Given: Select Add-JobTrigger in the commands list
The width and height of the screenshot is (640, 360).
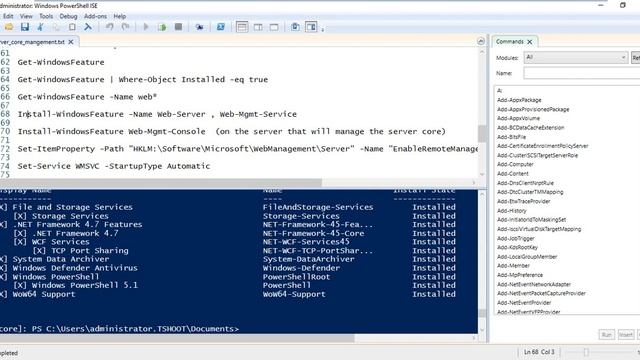Looking at the screenshot, I should [516, 238].
